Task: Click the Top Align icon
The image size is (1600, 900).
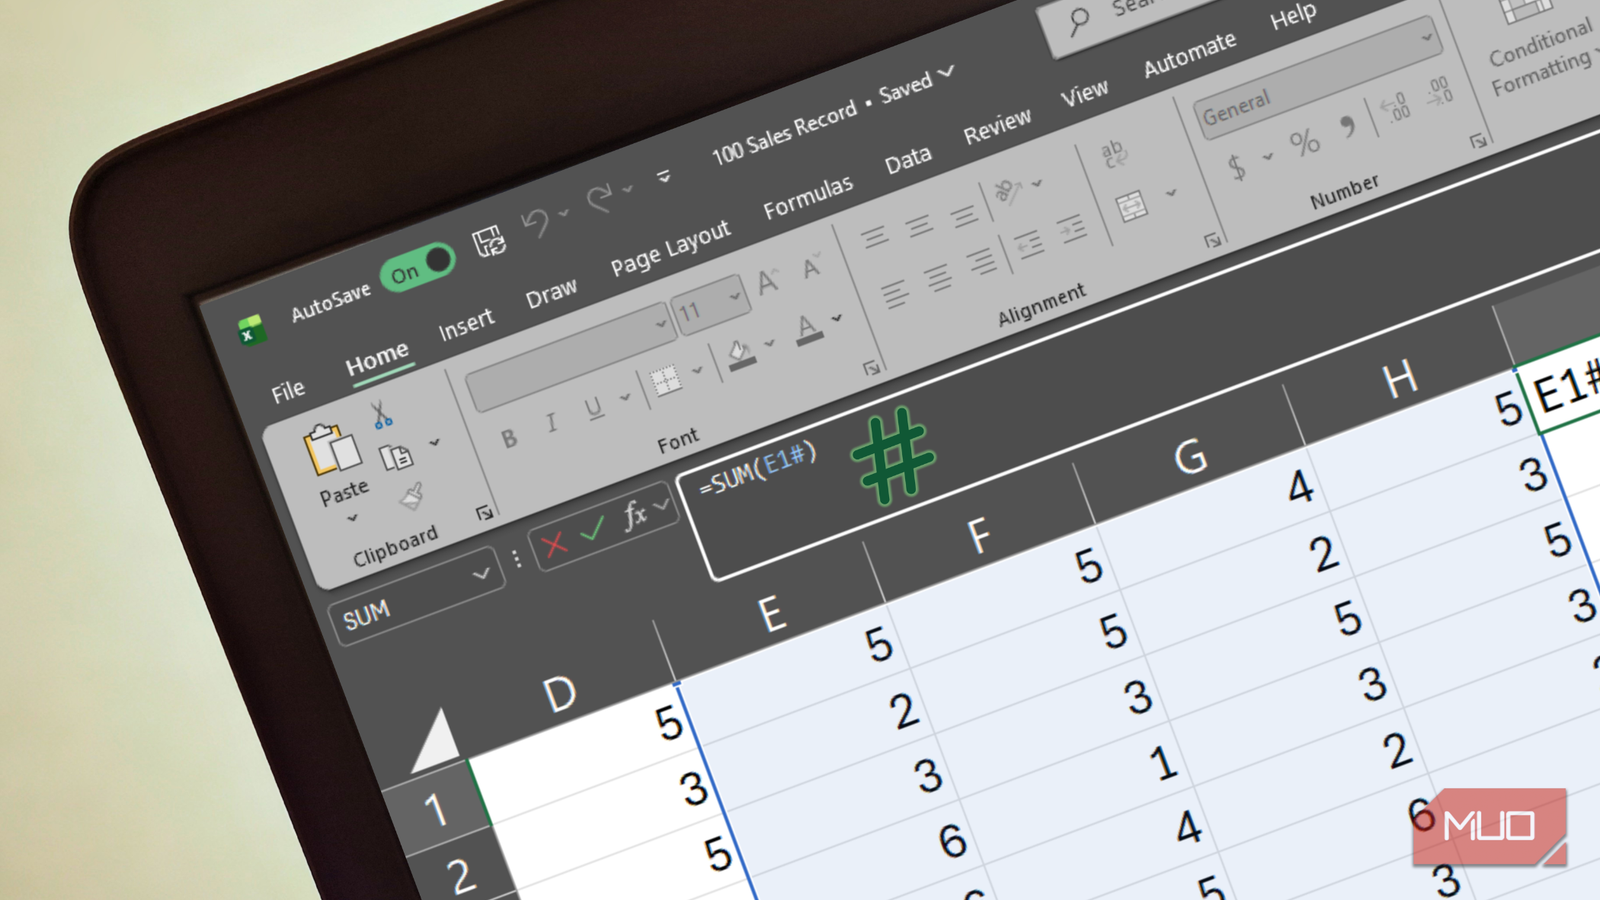Action: [875, 237]
